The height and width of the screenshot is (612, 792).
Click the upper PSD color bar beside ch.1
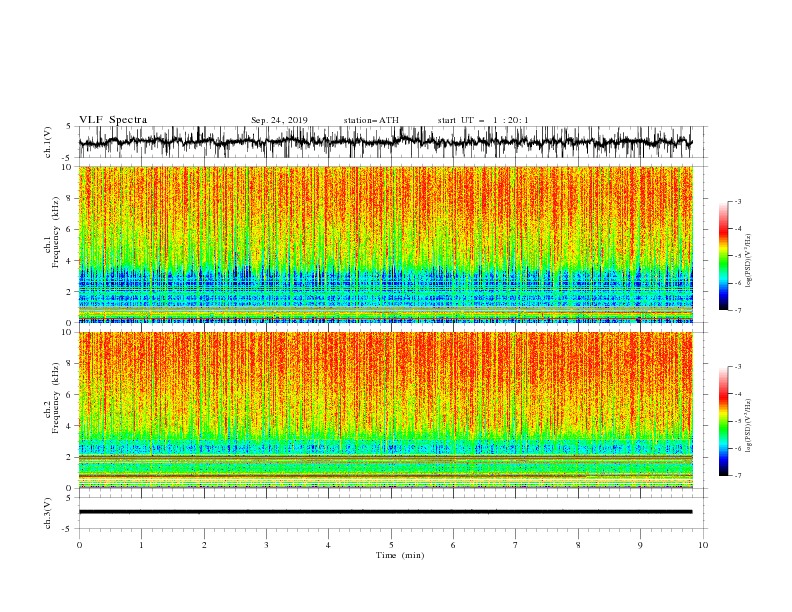coord(723,256)
